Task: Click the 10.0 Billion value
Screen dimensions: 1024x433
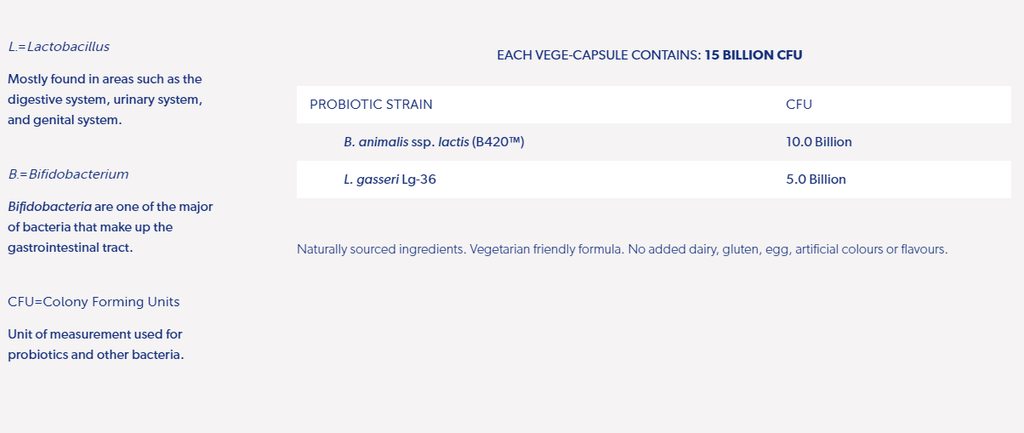Action: click(819, 142)
